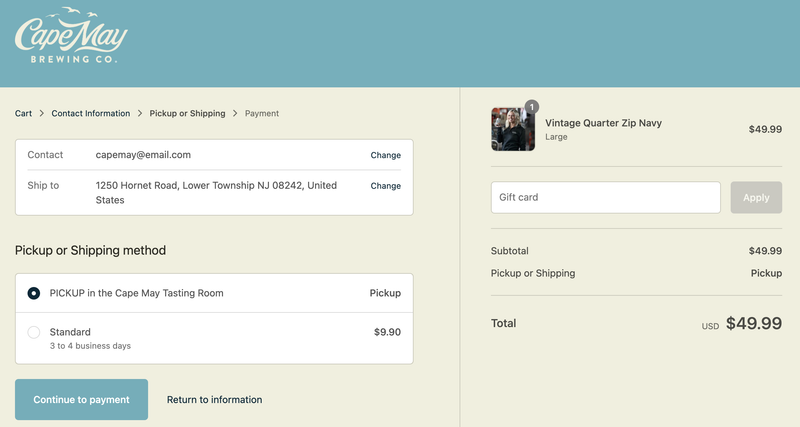Click the Vintage Quarter Zip Navy product name

coord(604,123)
